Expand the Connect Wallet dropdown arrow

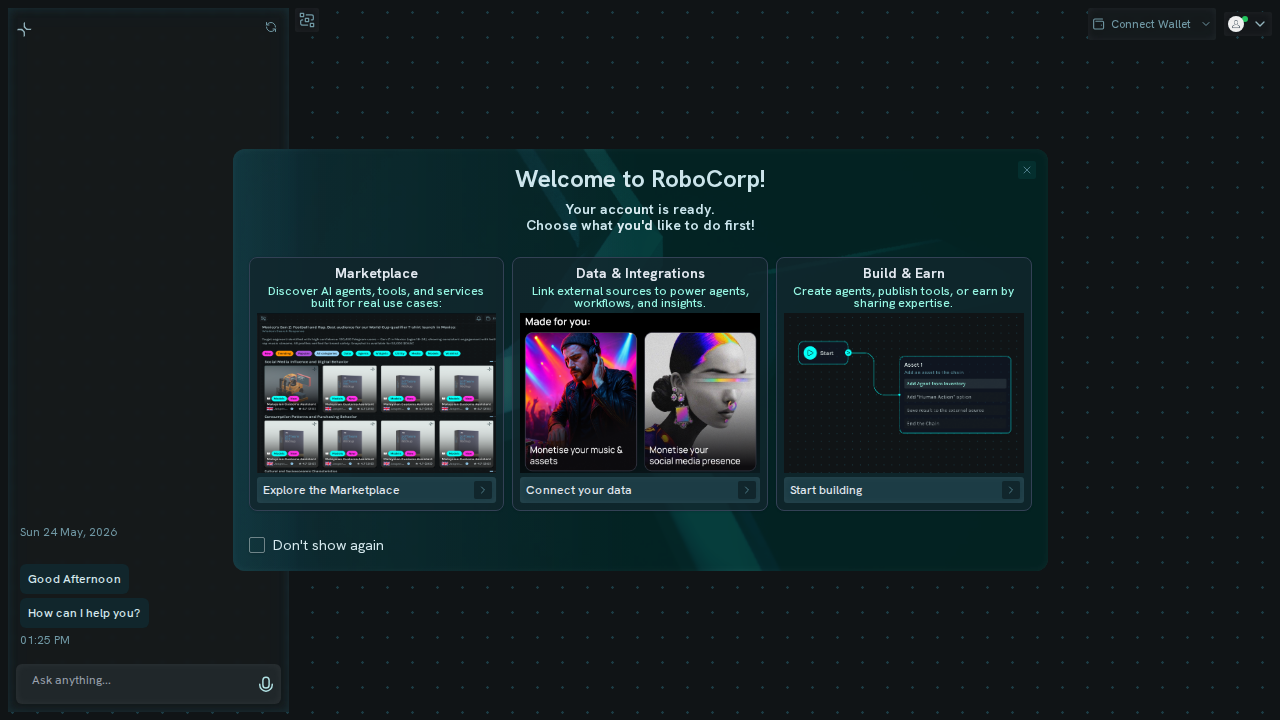[x=1206, y=24]
